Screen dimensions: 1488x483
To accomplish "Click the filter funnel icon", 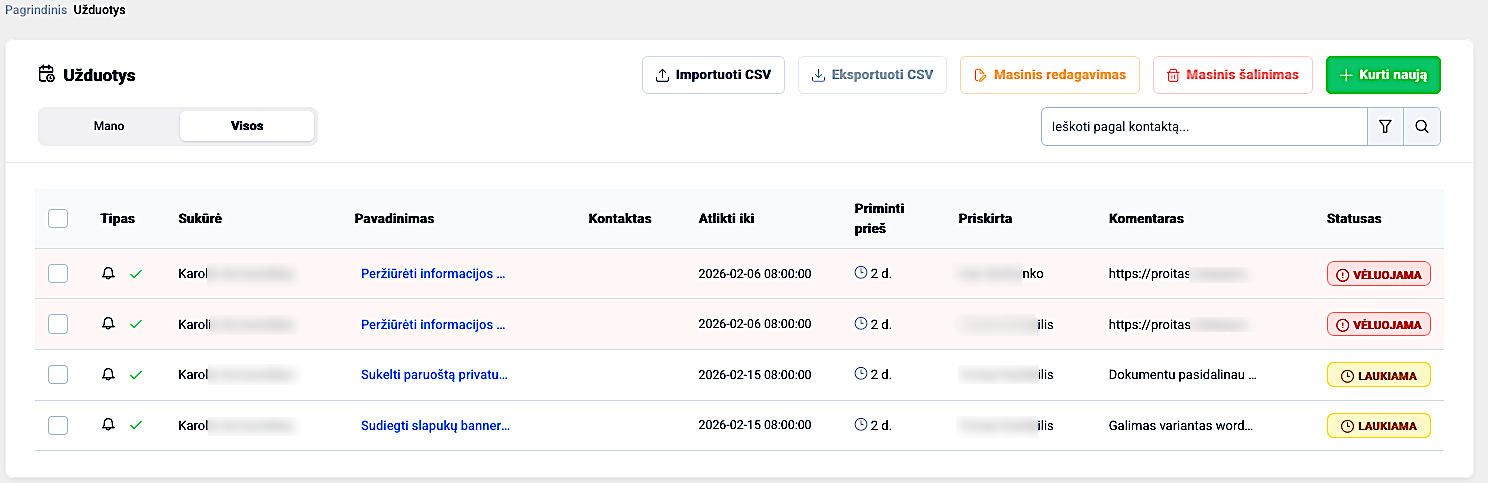I will (x=1385, y=127).
